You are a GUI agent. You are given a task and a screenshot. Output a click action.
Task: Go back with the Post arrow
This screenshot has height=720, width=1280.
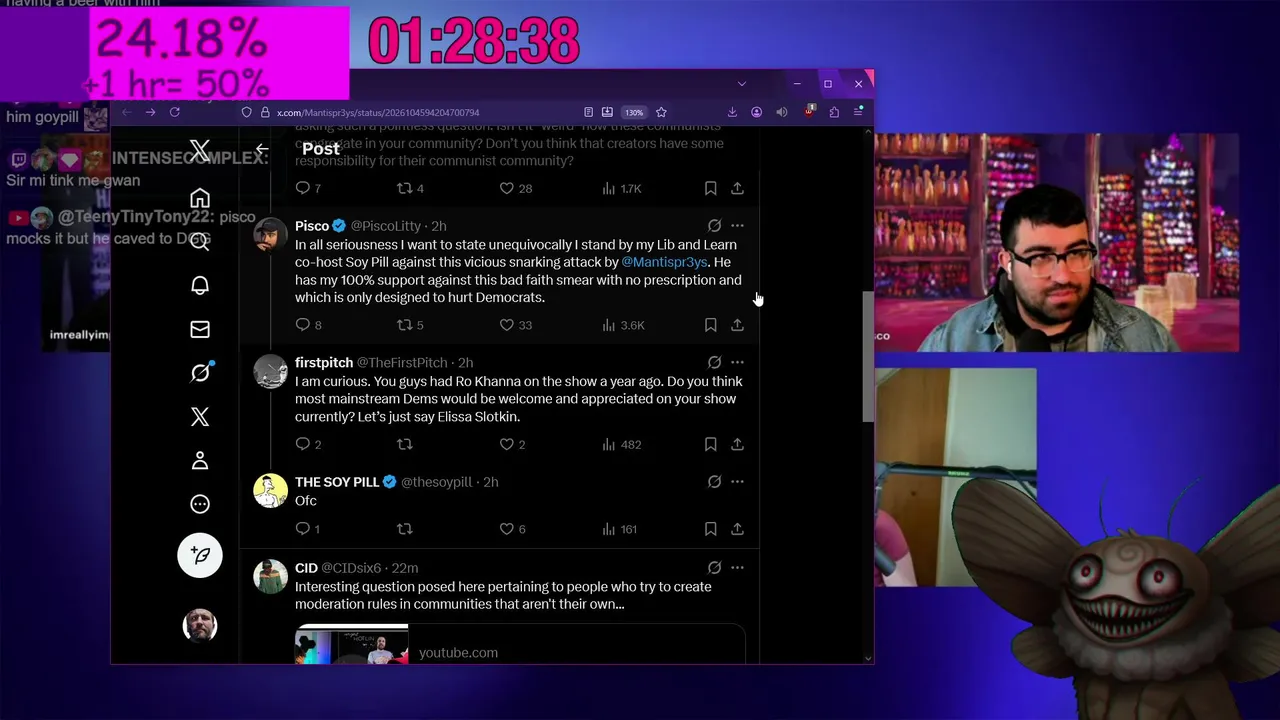click(x=262, y=150)
